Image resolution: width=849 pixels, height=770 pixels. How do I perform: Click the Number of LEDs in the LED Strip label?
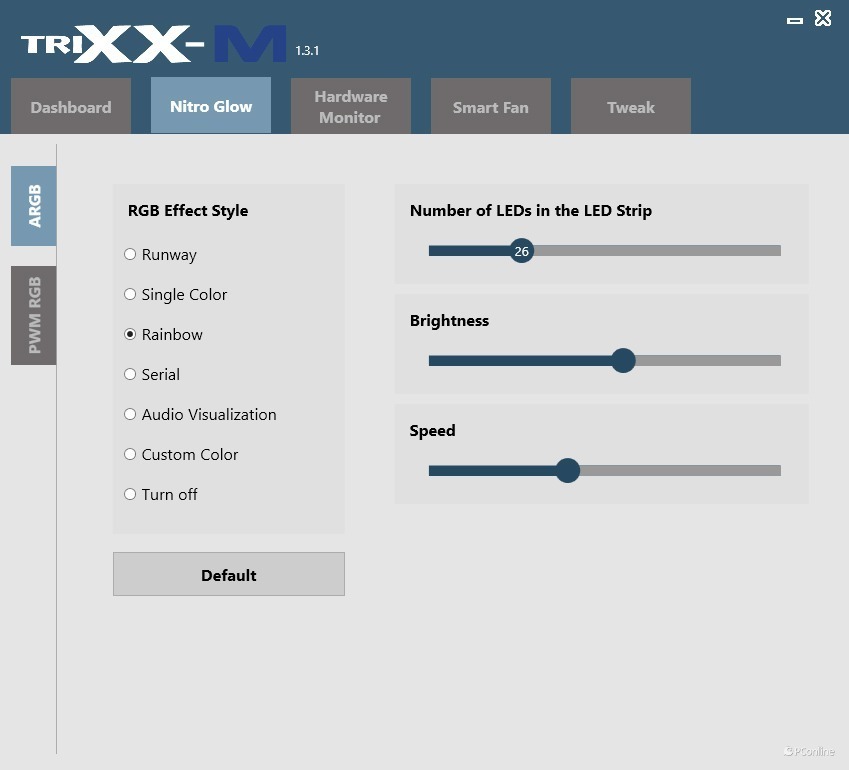click(x=531, y=211)
